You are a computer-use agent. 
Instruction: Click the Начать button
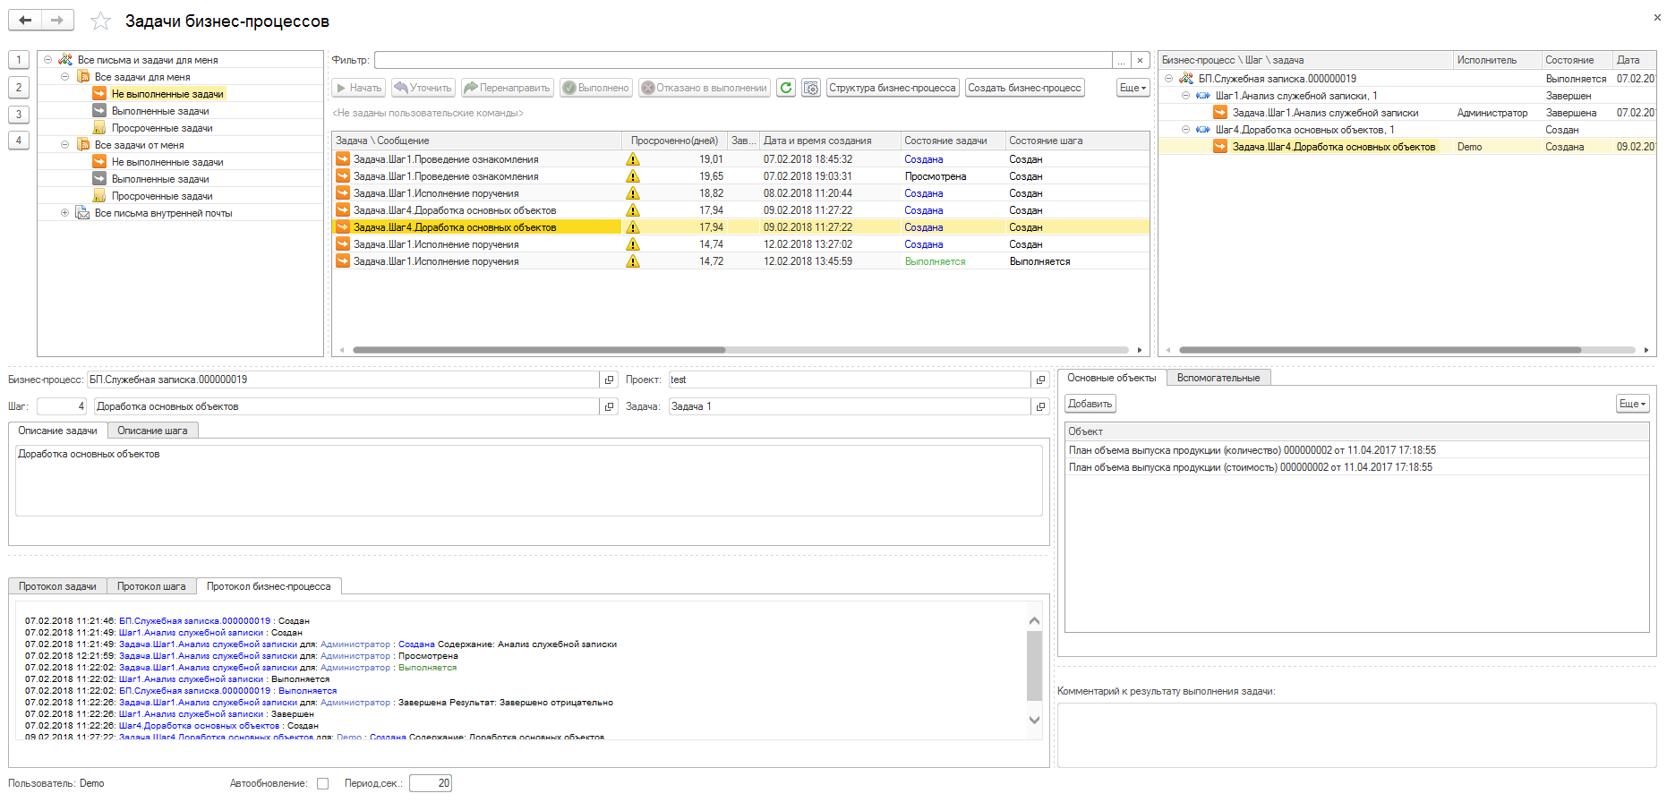359,88
